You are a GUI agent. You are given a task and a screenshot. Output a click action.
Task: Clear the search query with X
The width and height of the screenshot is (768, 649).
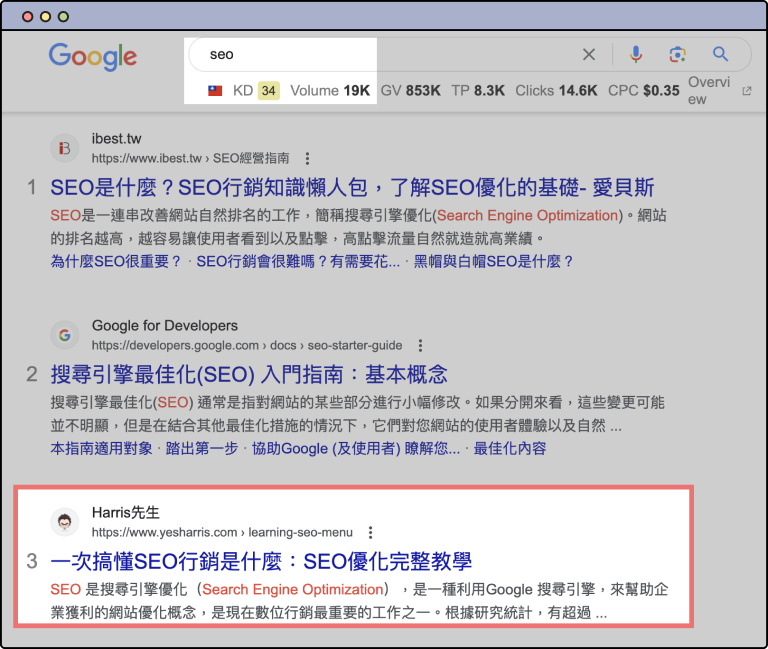point(589,54)
